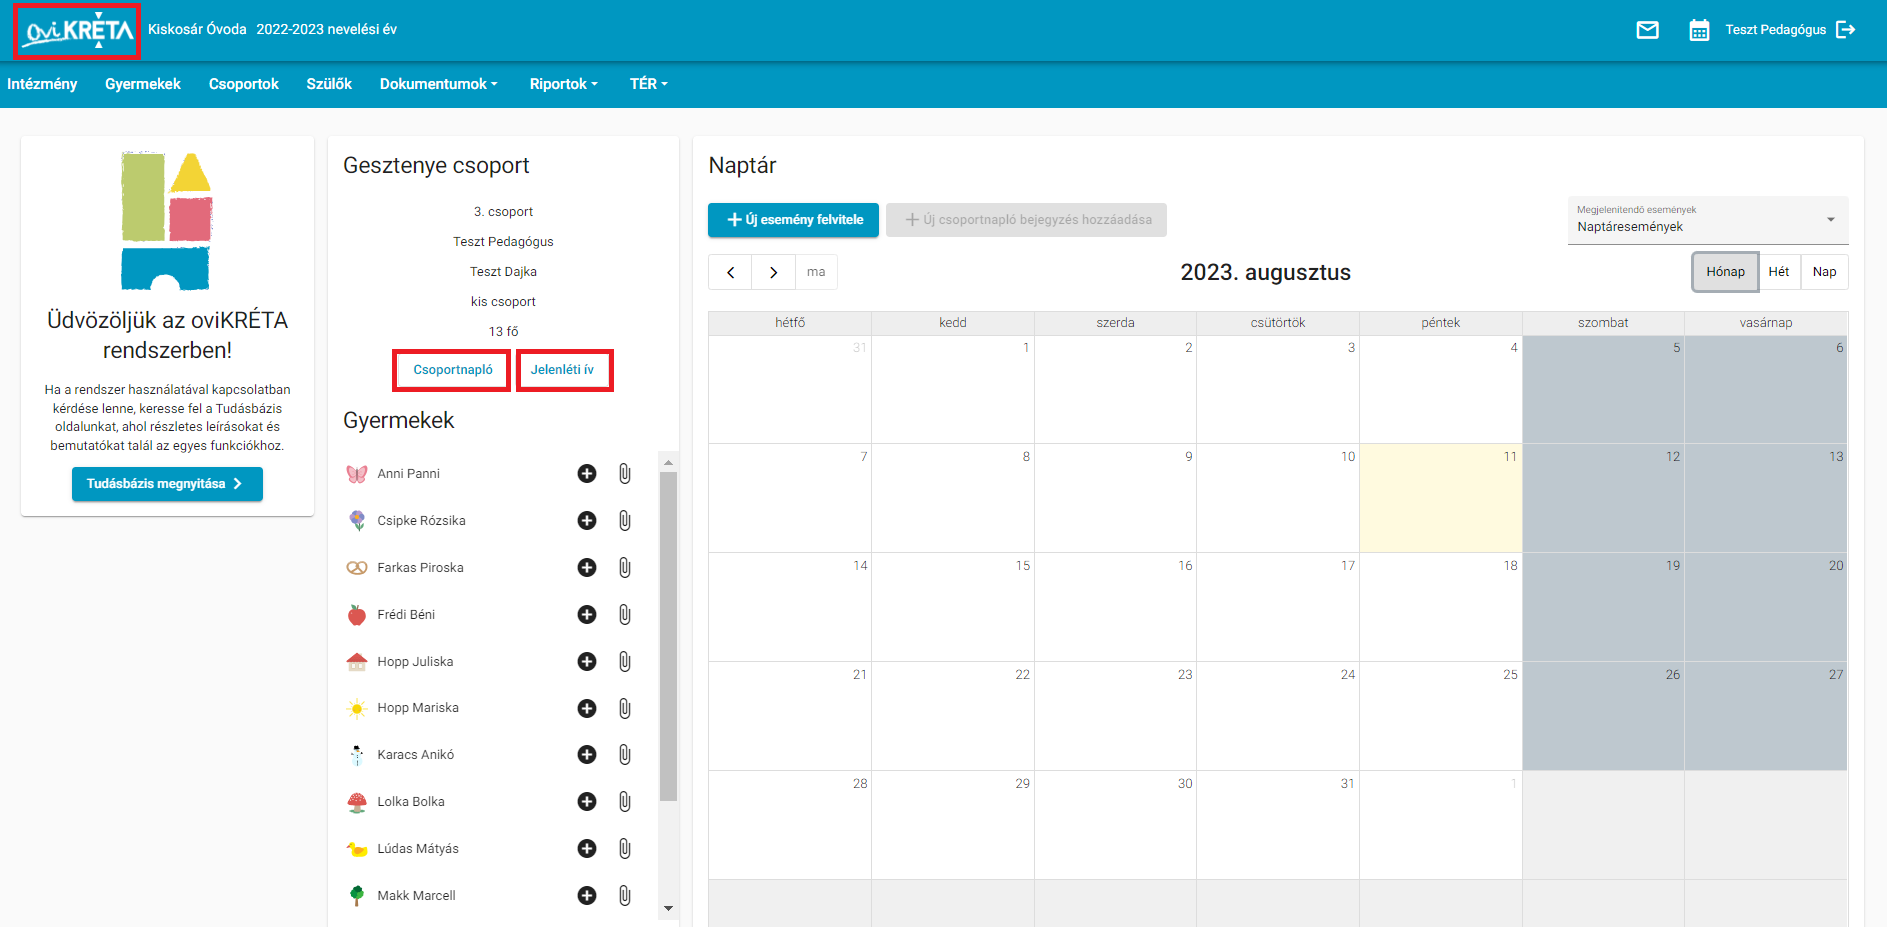Click paperclip icon for Csipke Rózsika

pos(625,521)
